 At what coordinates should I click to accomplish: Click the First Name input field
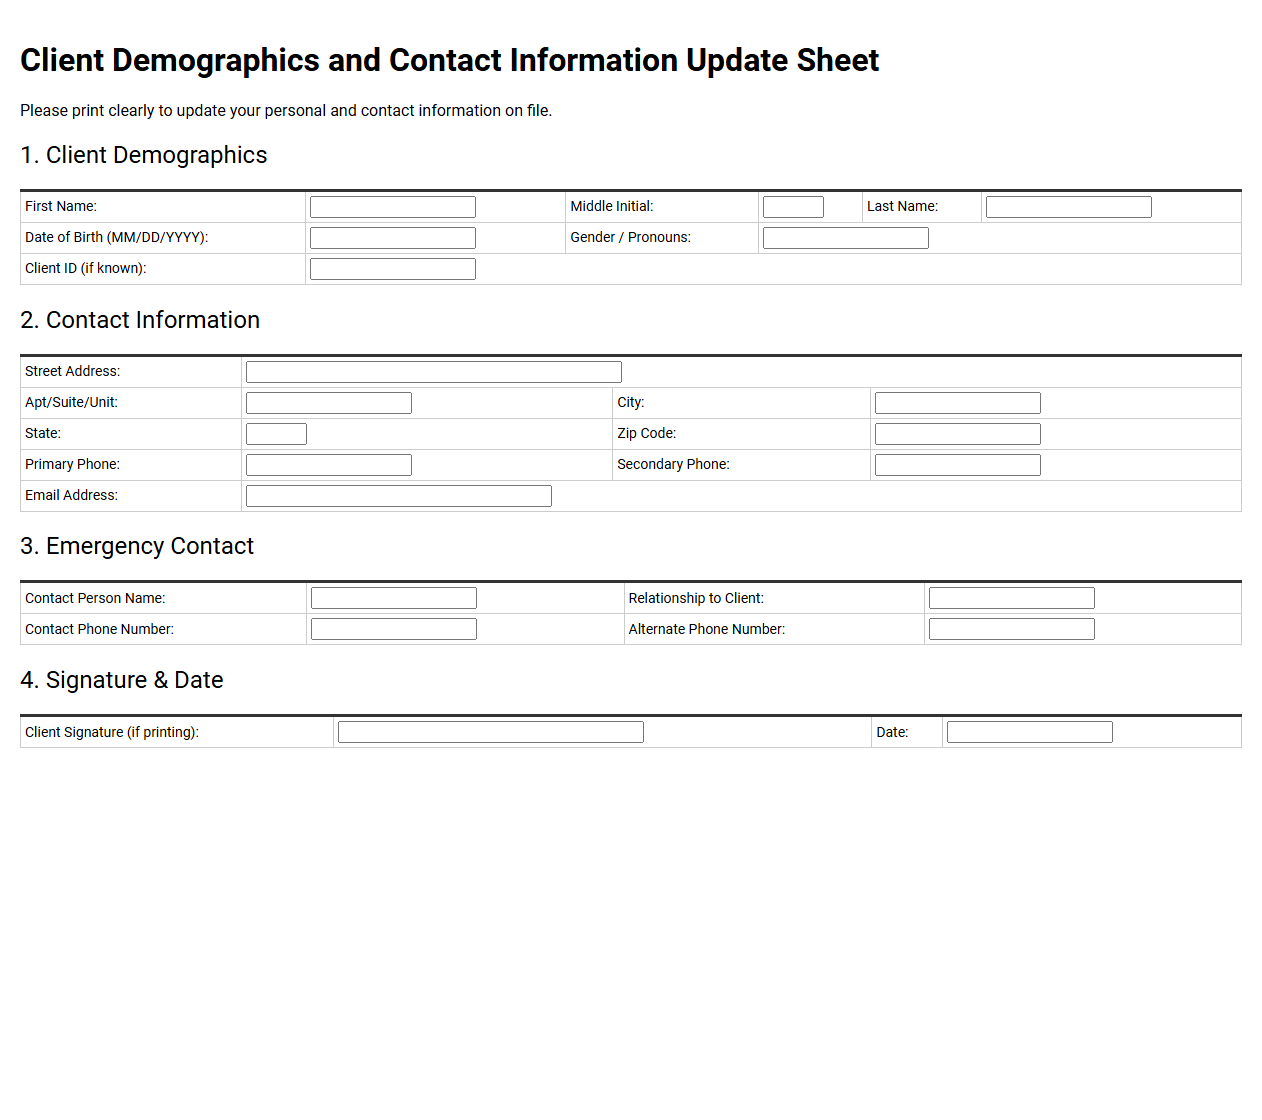[x=393, y=207]
